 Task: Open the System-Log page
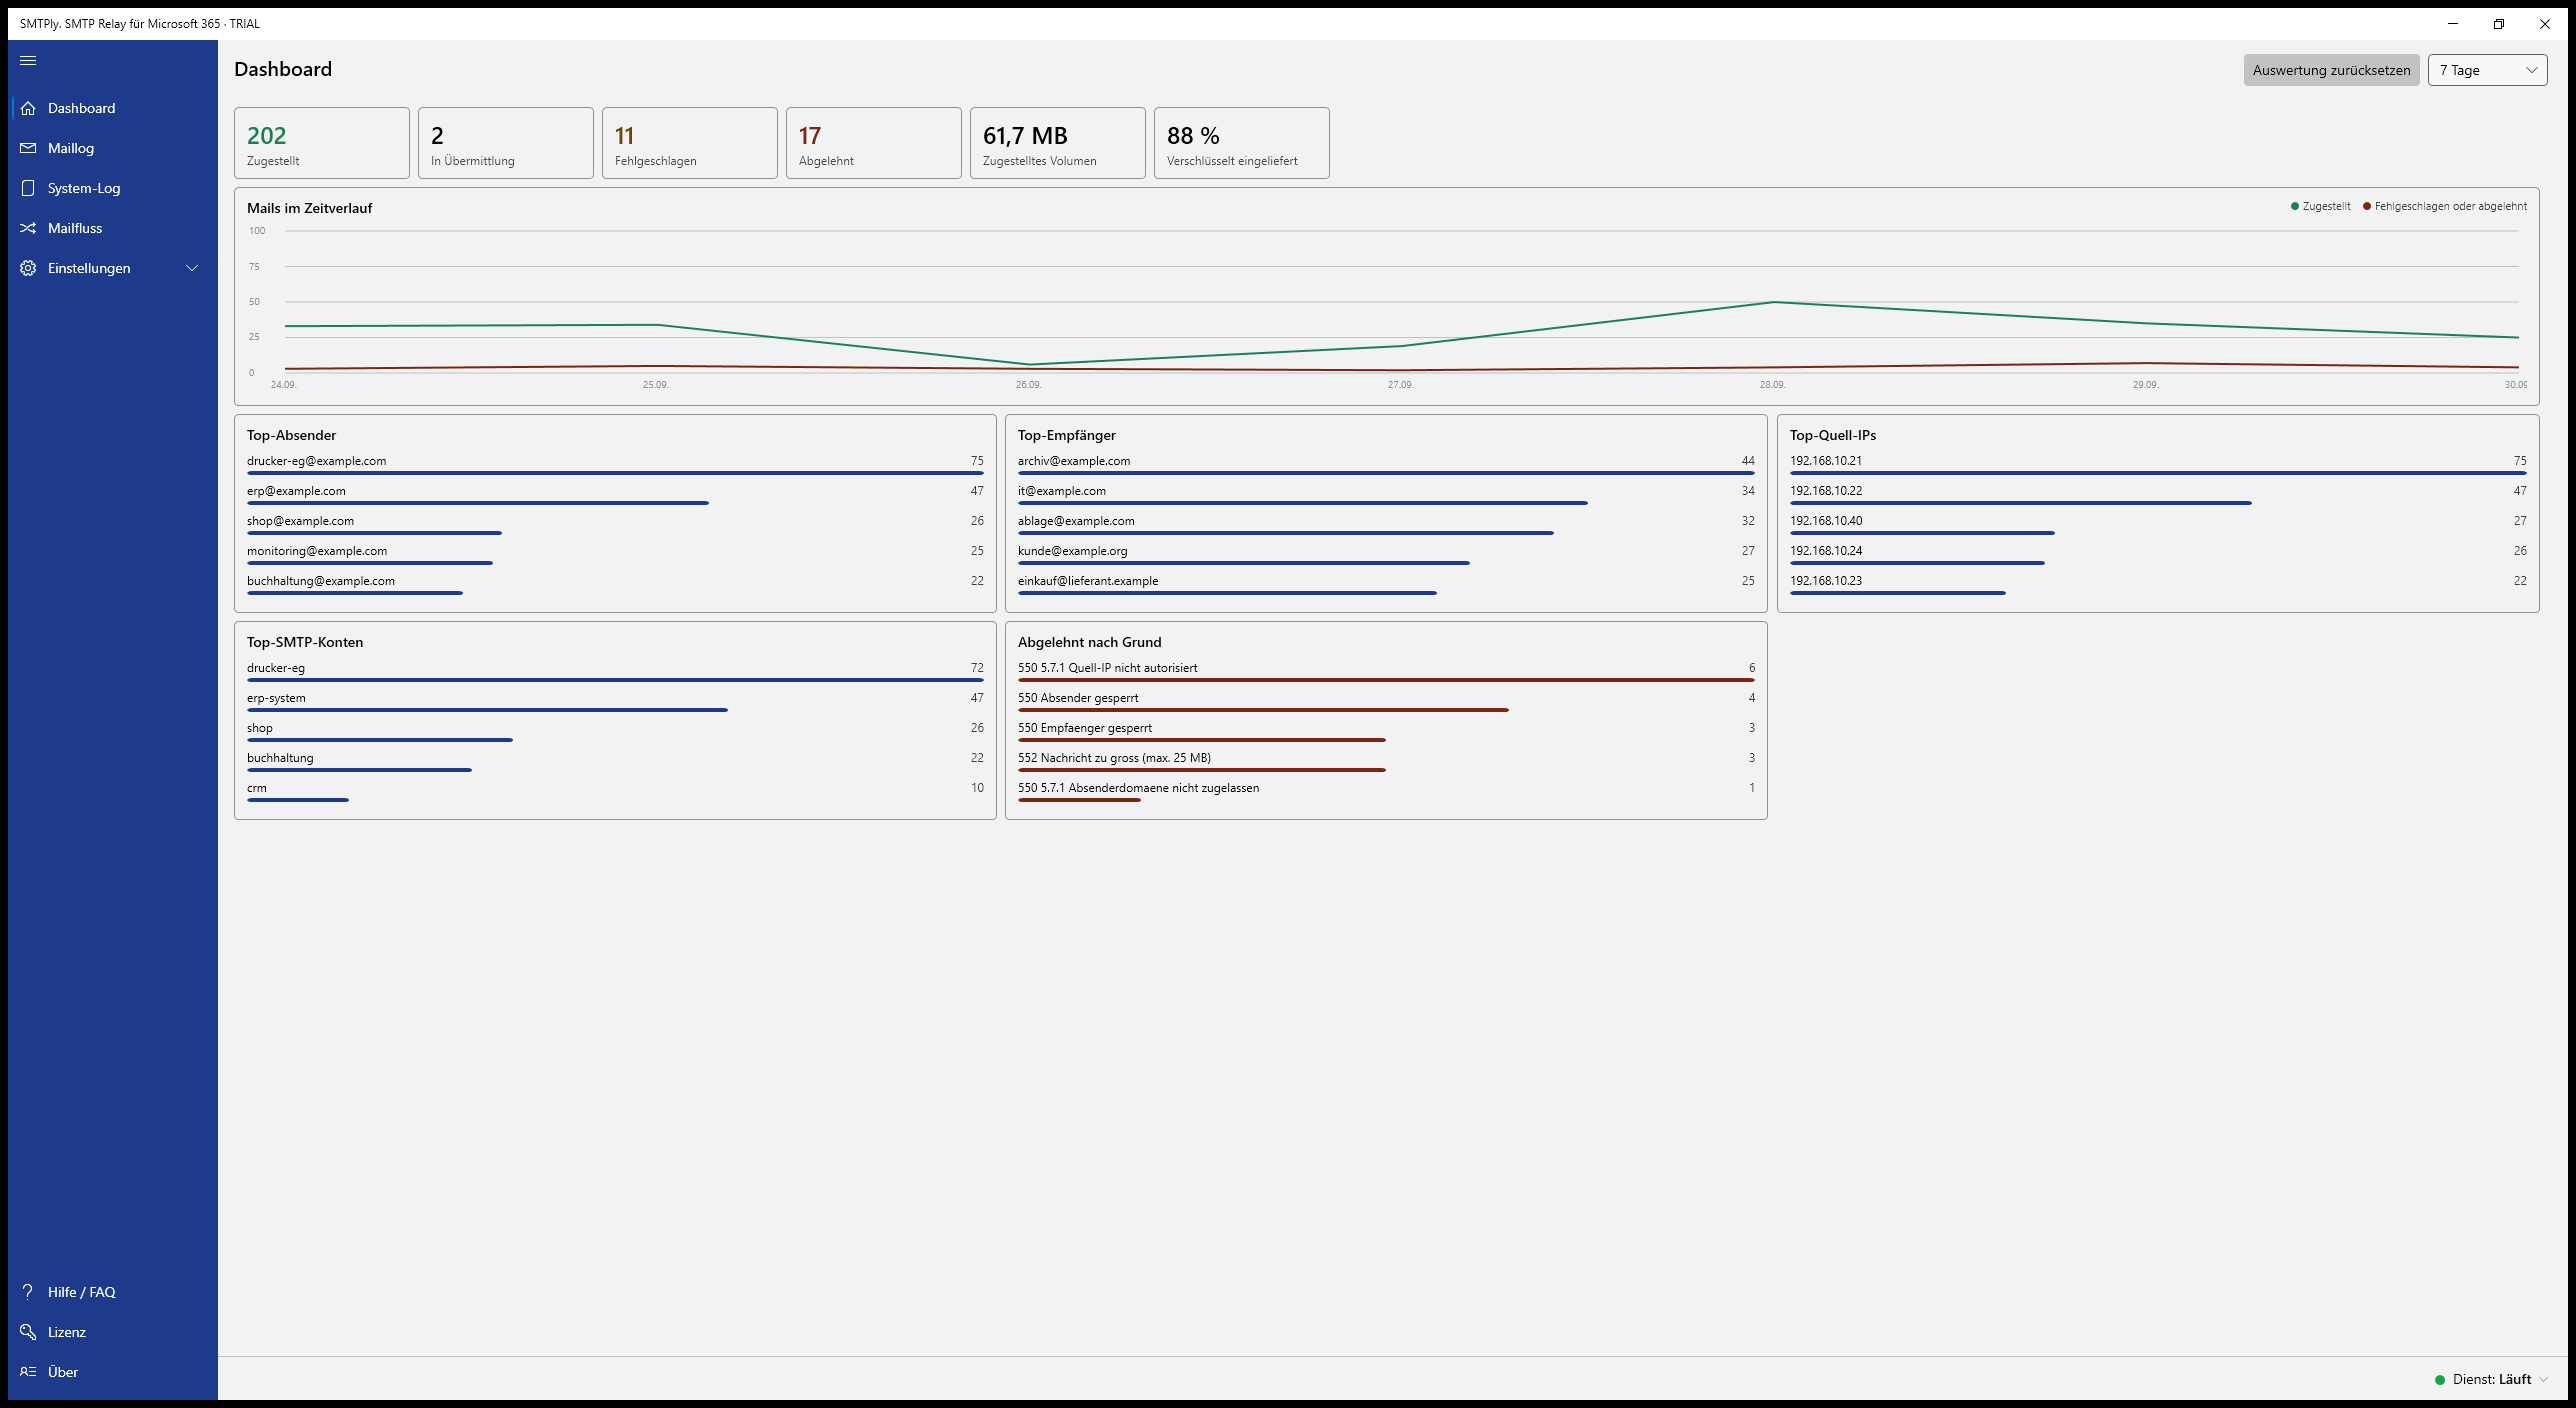113,188
